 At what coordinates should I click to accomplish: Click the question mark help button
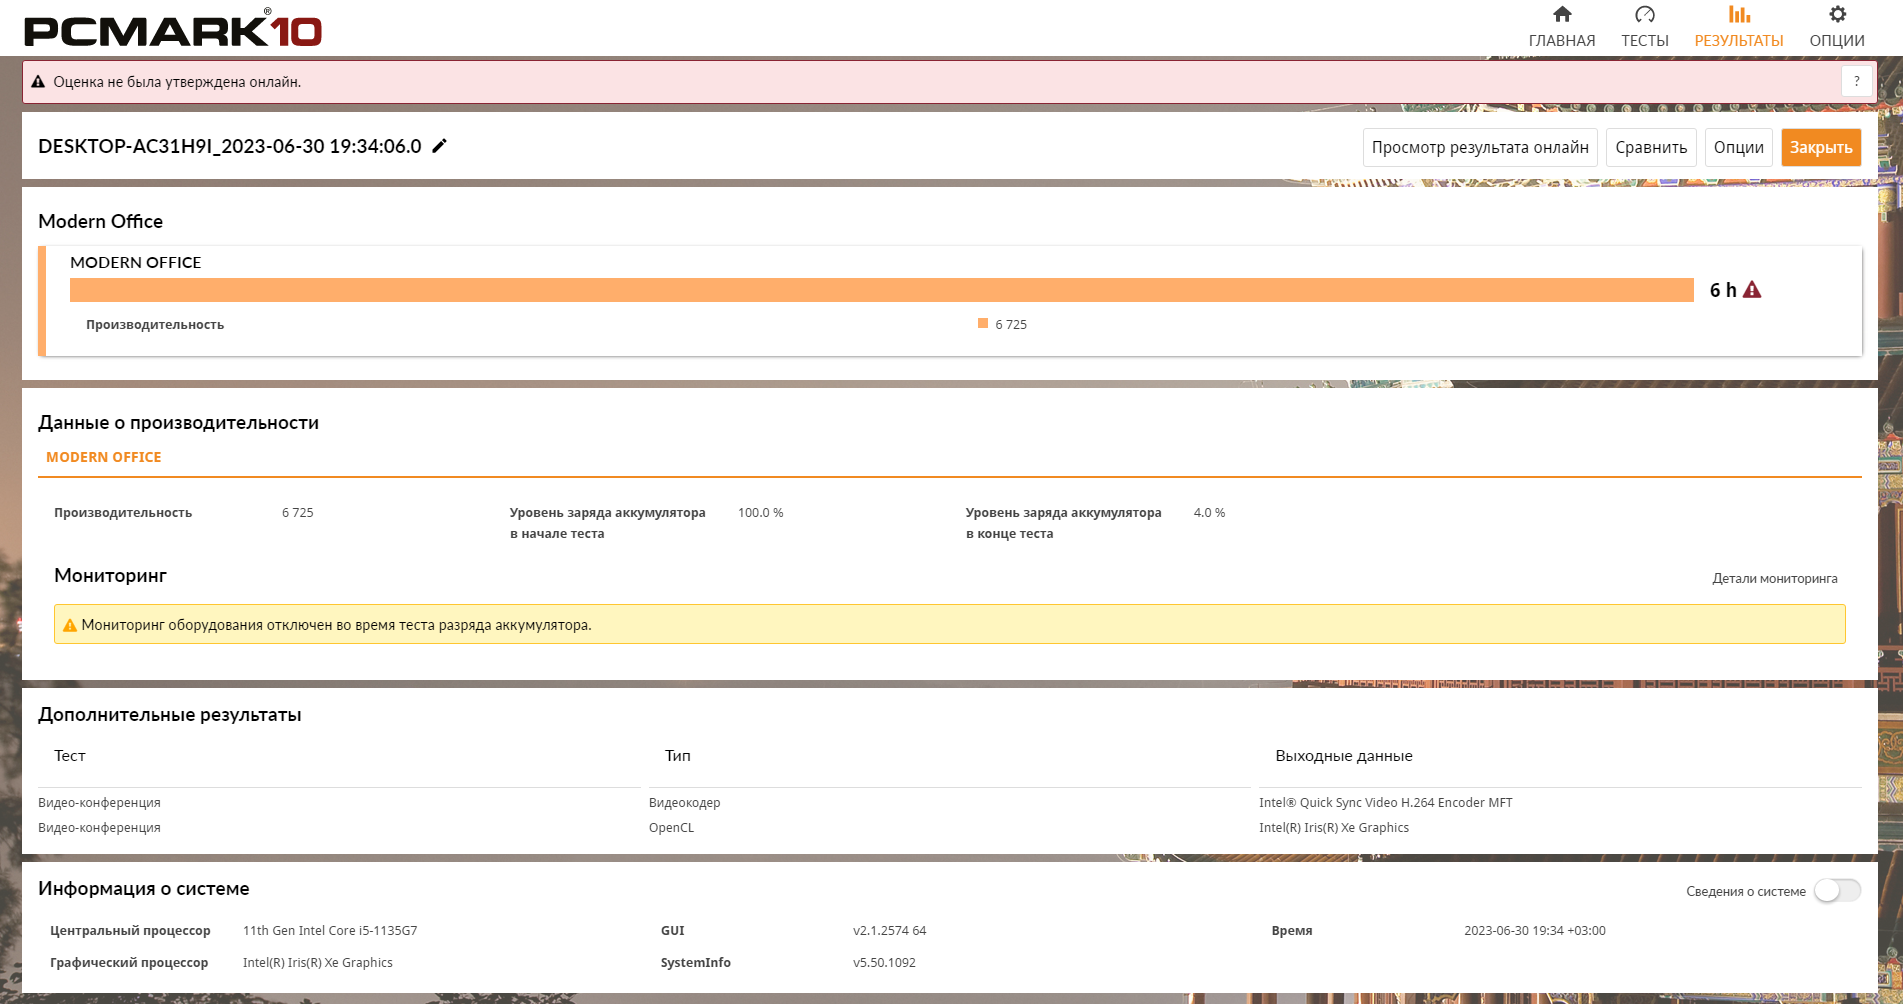coord(1856,82)
